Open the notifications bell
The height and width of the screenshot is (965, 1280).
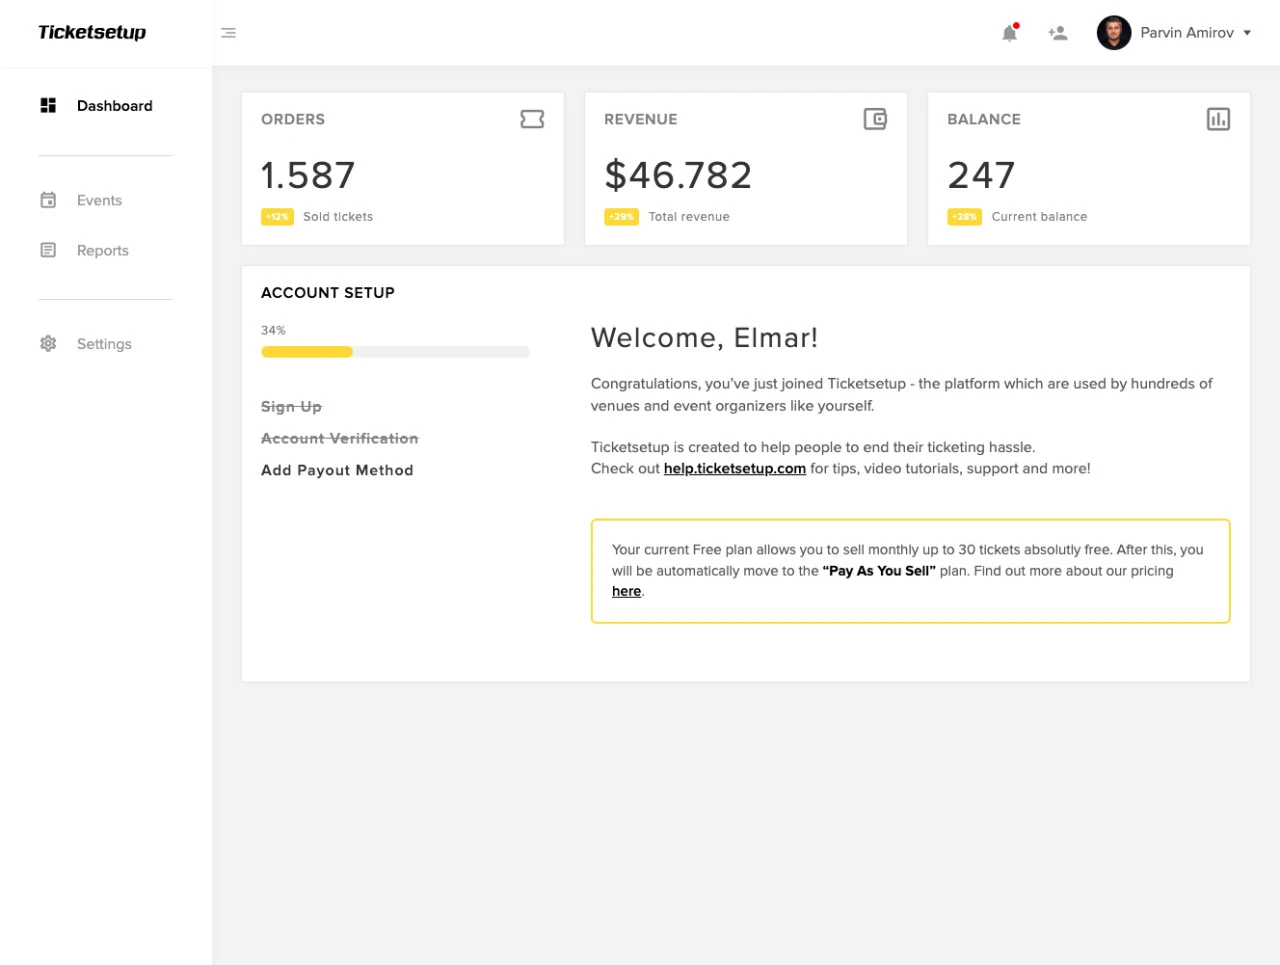[1009, 32]
